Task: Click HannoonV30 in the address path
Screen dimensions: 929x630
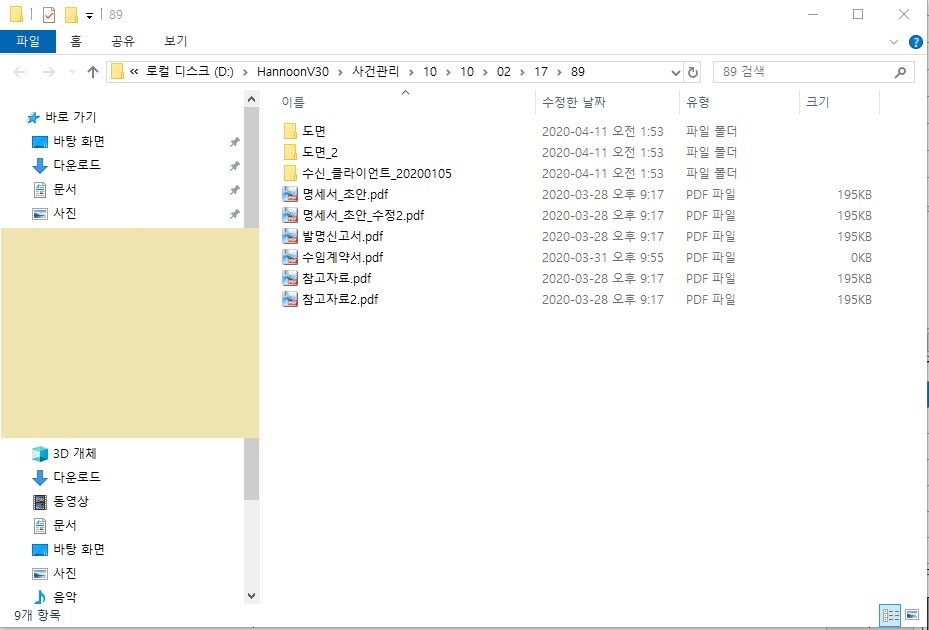Action: (293, 72)
